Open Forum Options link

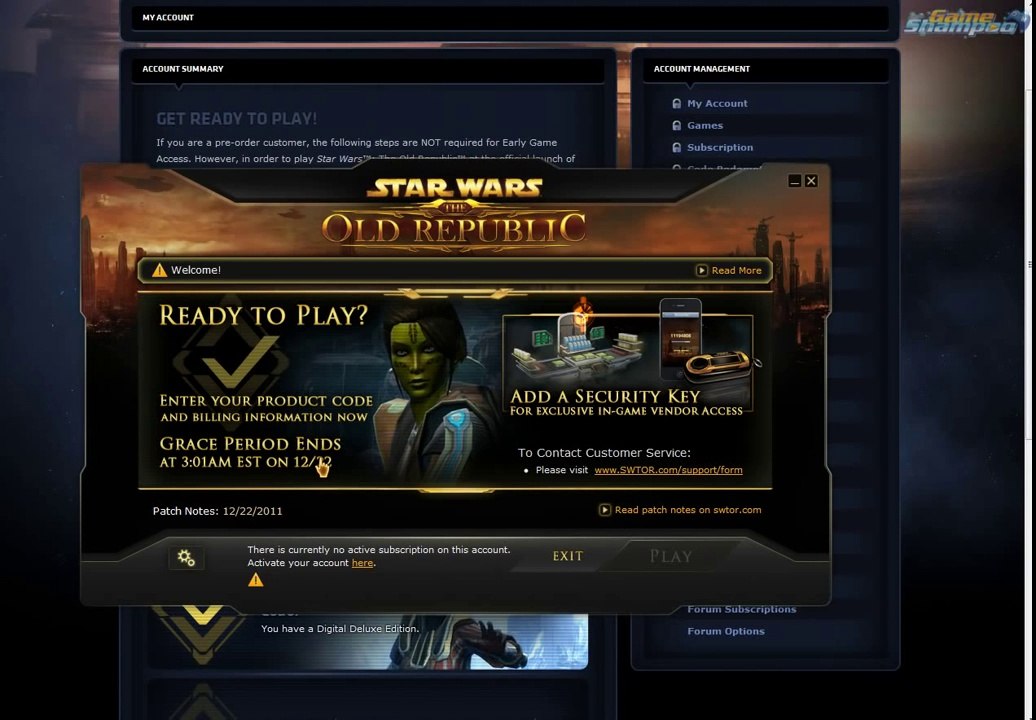[x=725, y=631]
